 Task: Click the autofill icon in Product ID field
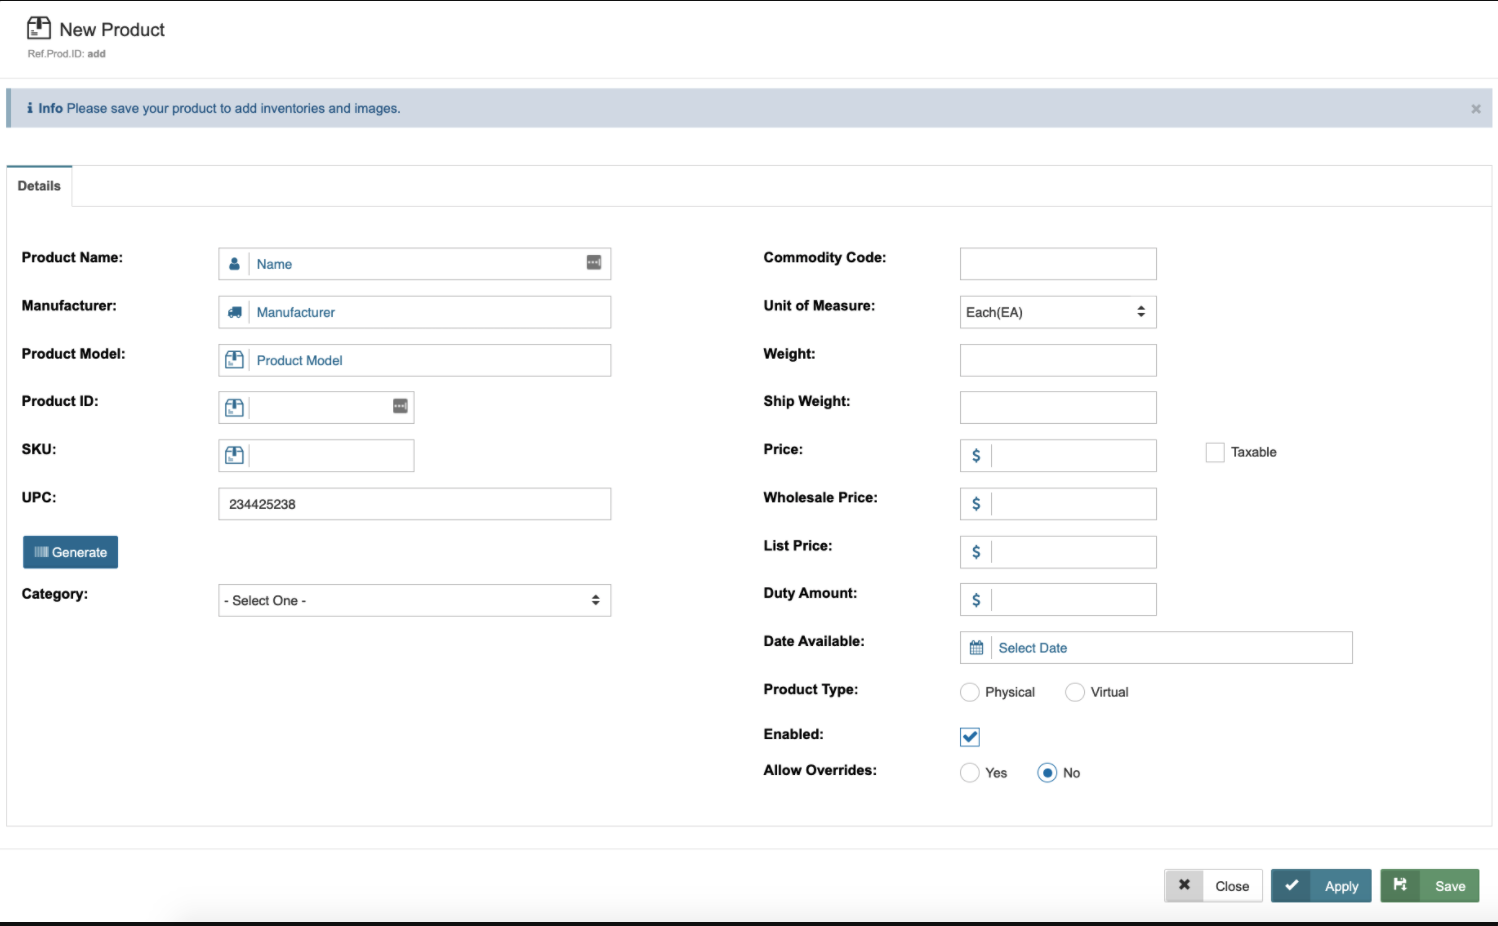[x=400, y=406]
